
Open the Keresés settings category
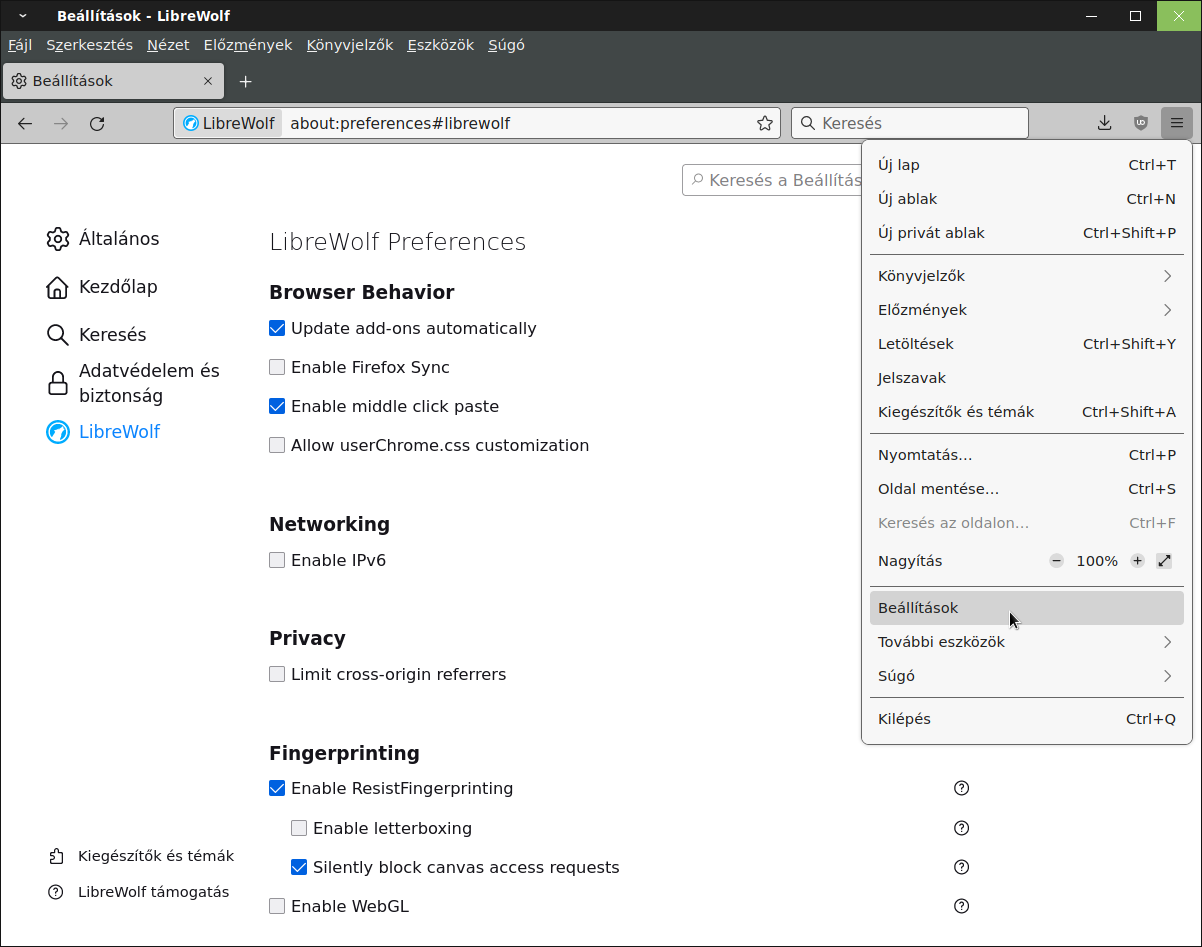97,335
